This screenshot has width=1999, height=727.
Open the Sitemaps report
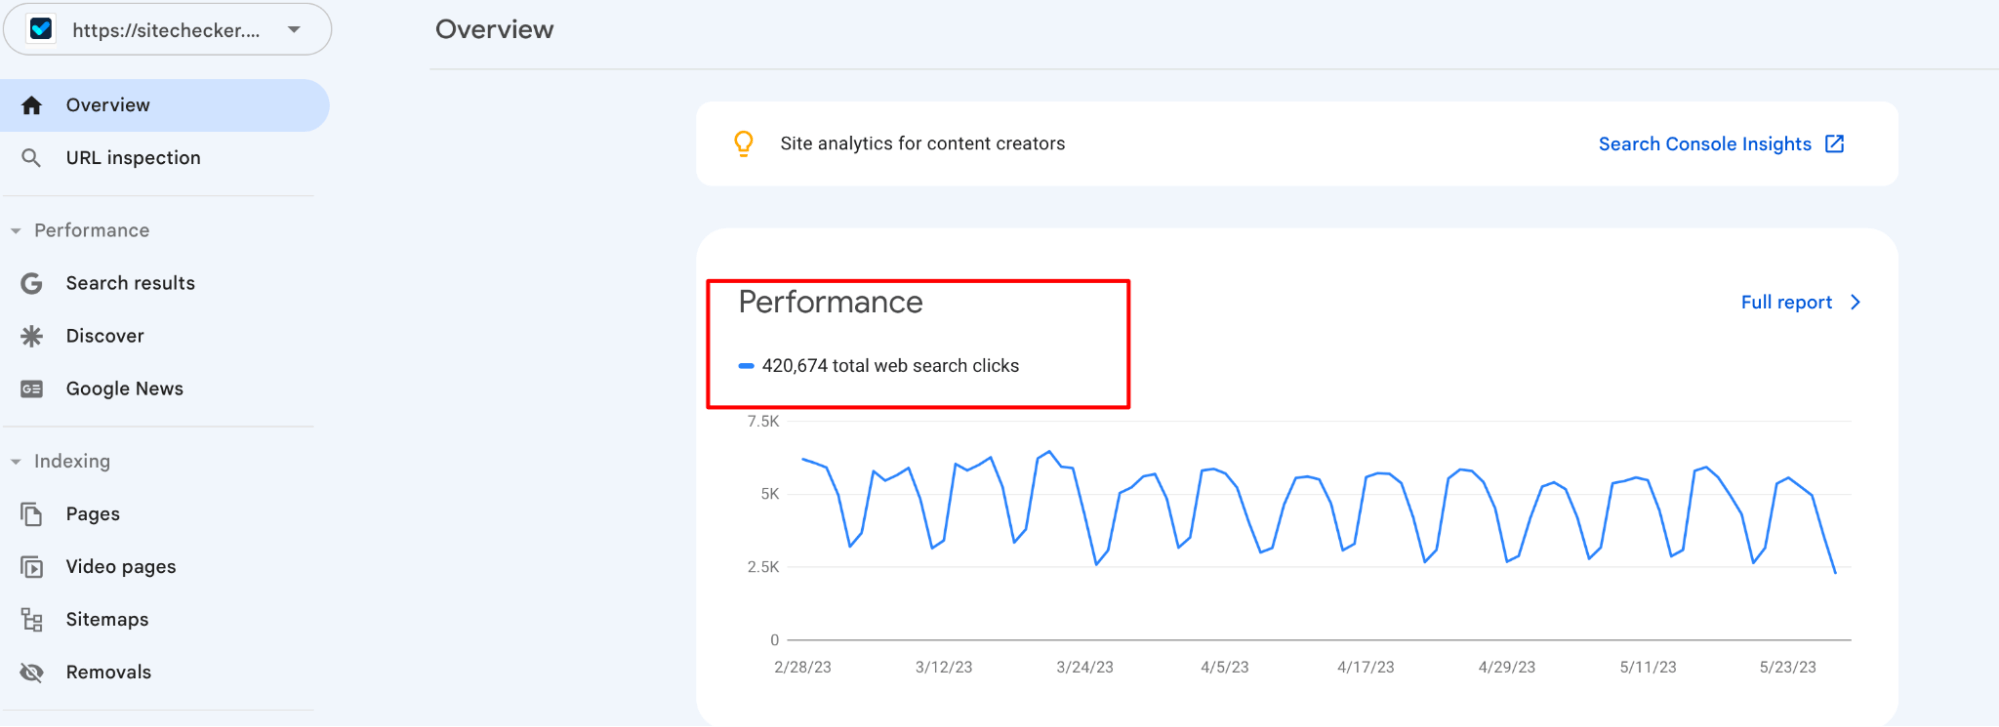click(x=107, y=620)
